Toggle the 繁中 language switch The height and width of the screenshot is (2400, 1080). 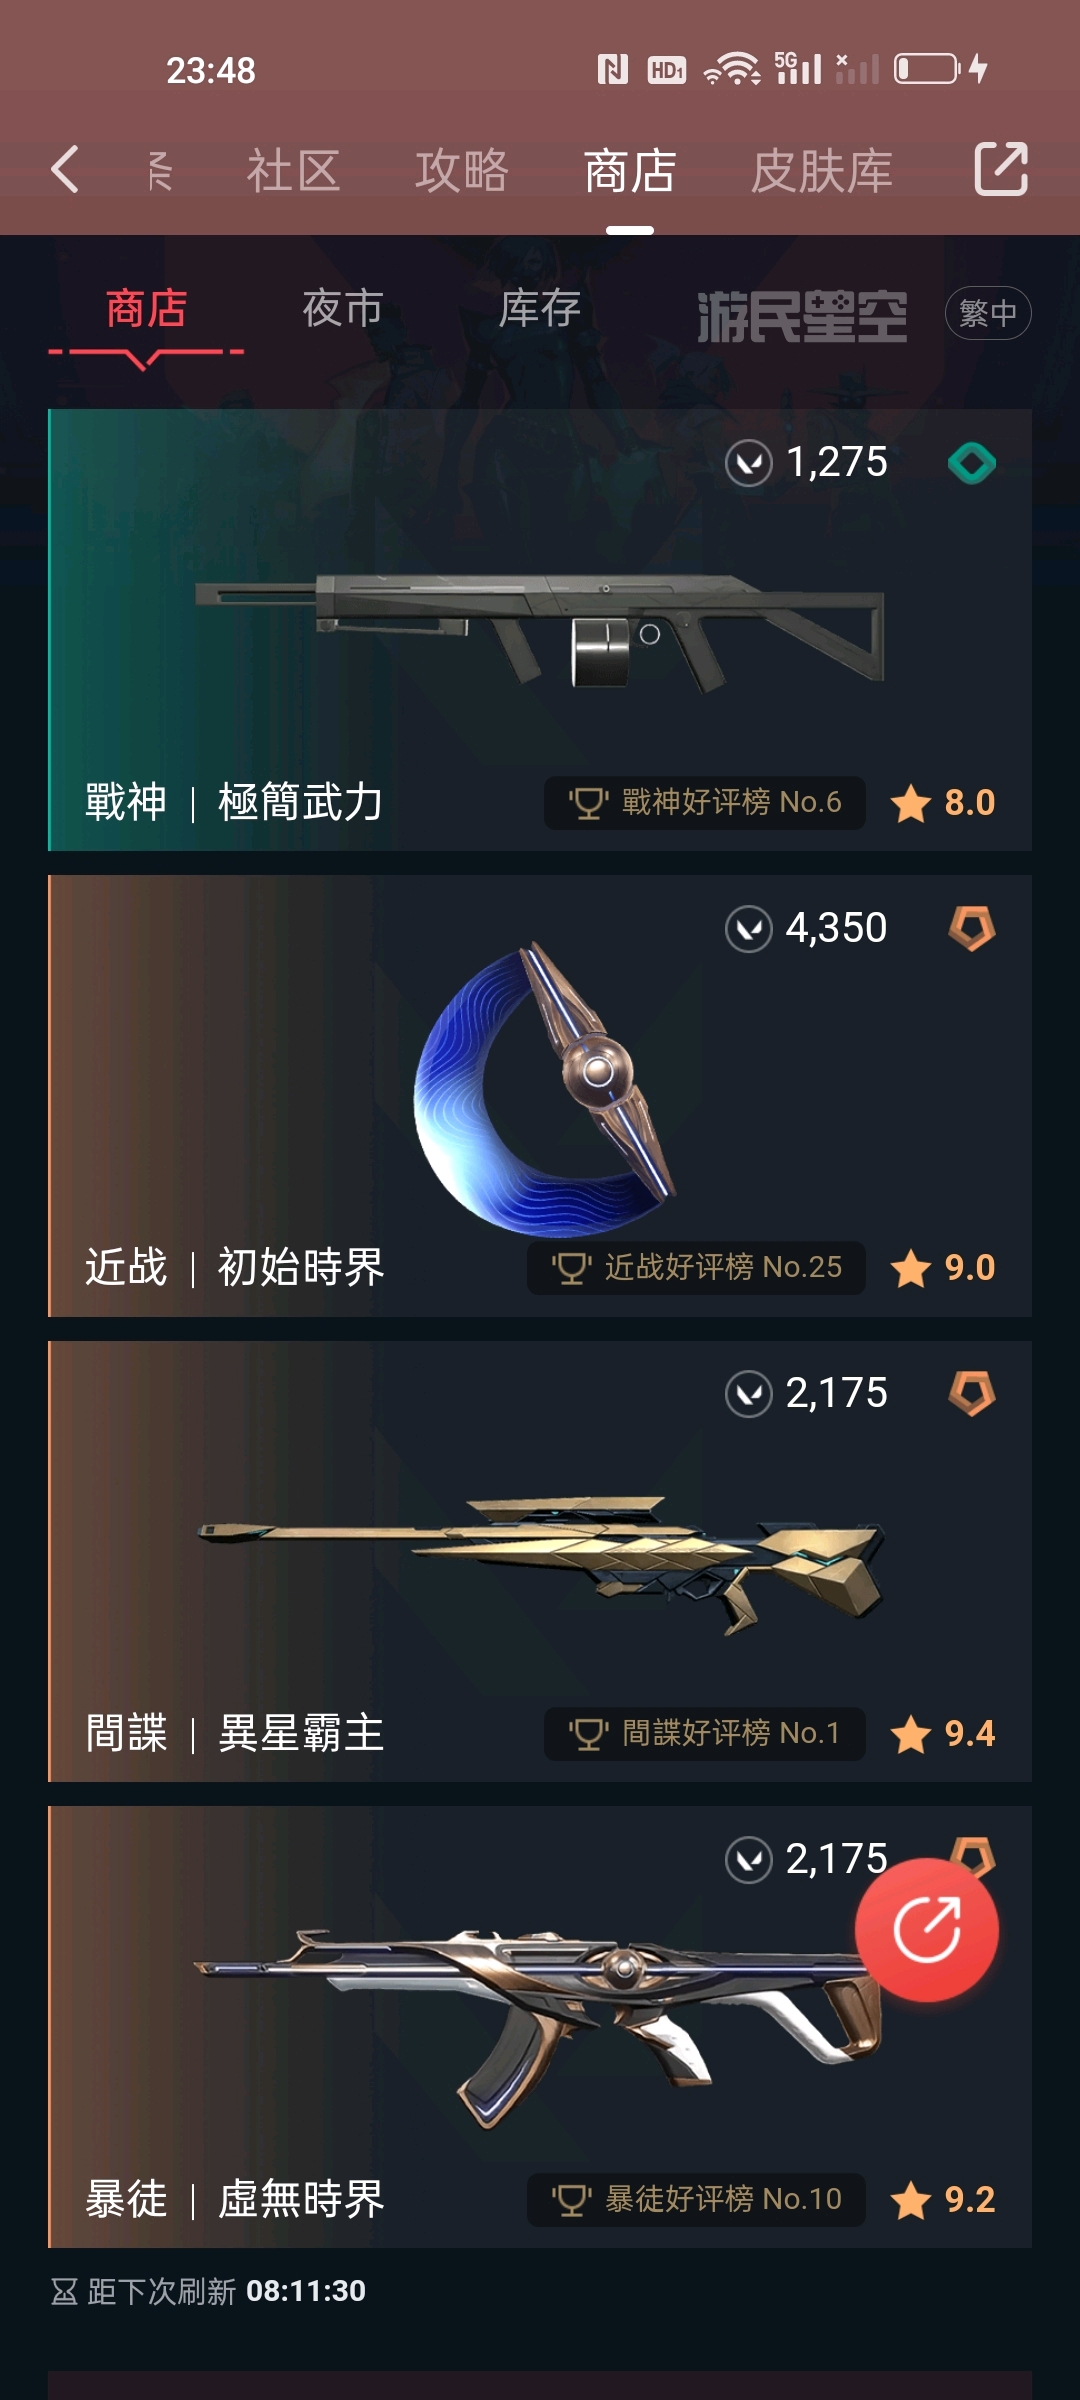(x=988, y=313)
